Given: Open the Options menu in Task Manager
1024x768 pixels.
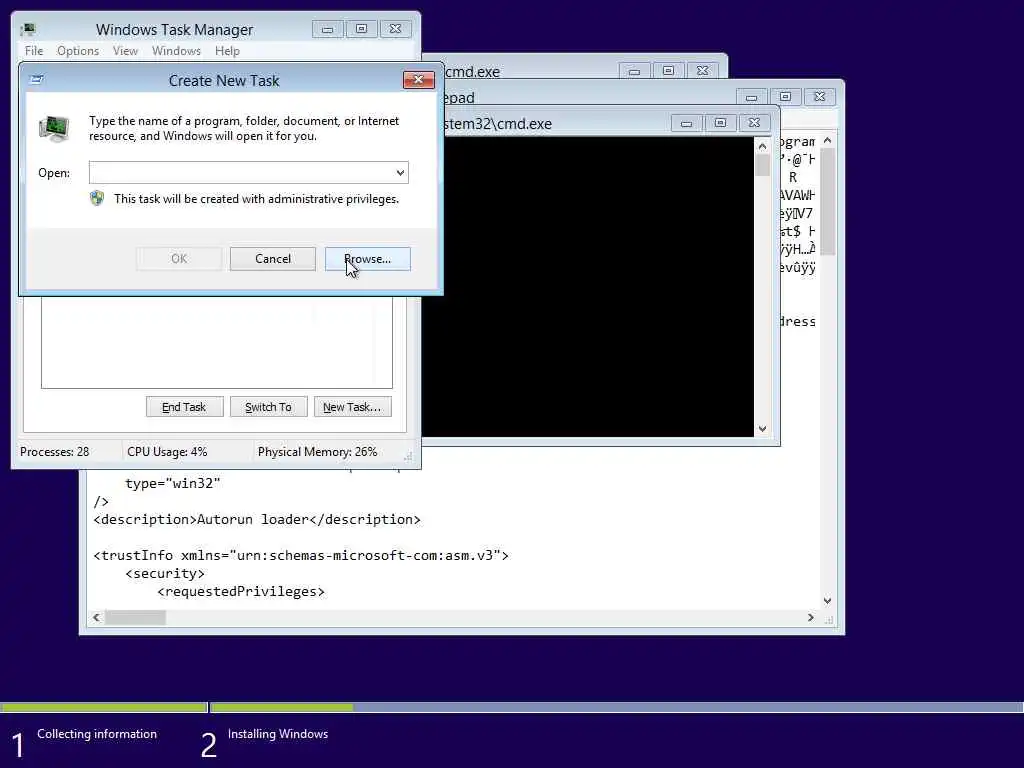Looking at the screenshot, I should [78, 51].
